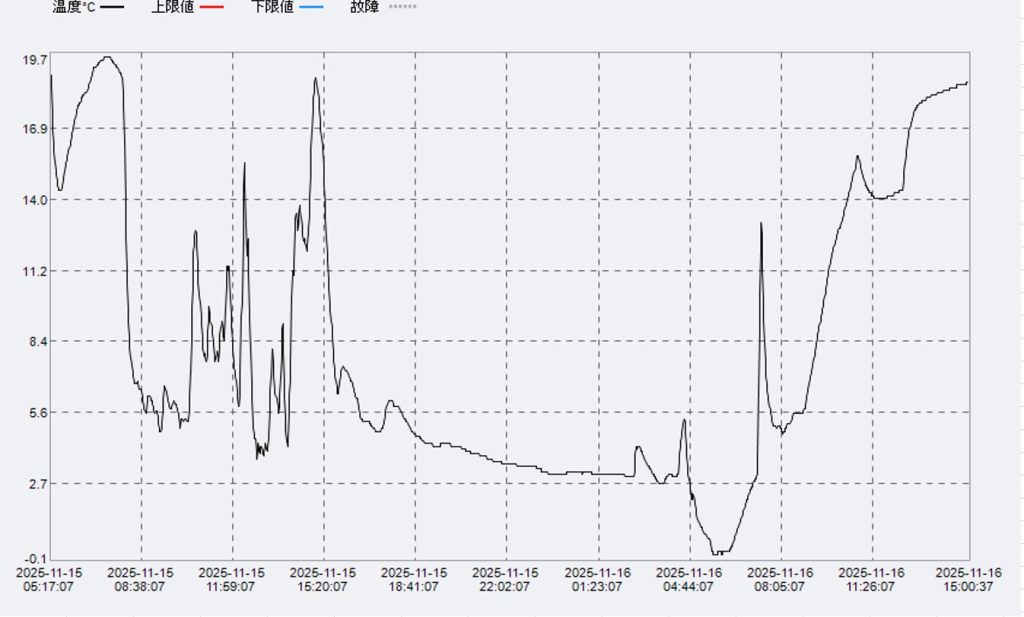Toggle the 上限值 legend entry
Screen dimensions: 1024x617
[172, 7]
